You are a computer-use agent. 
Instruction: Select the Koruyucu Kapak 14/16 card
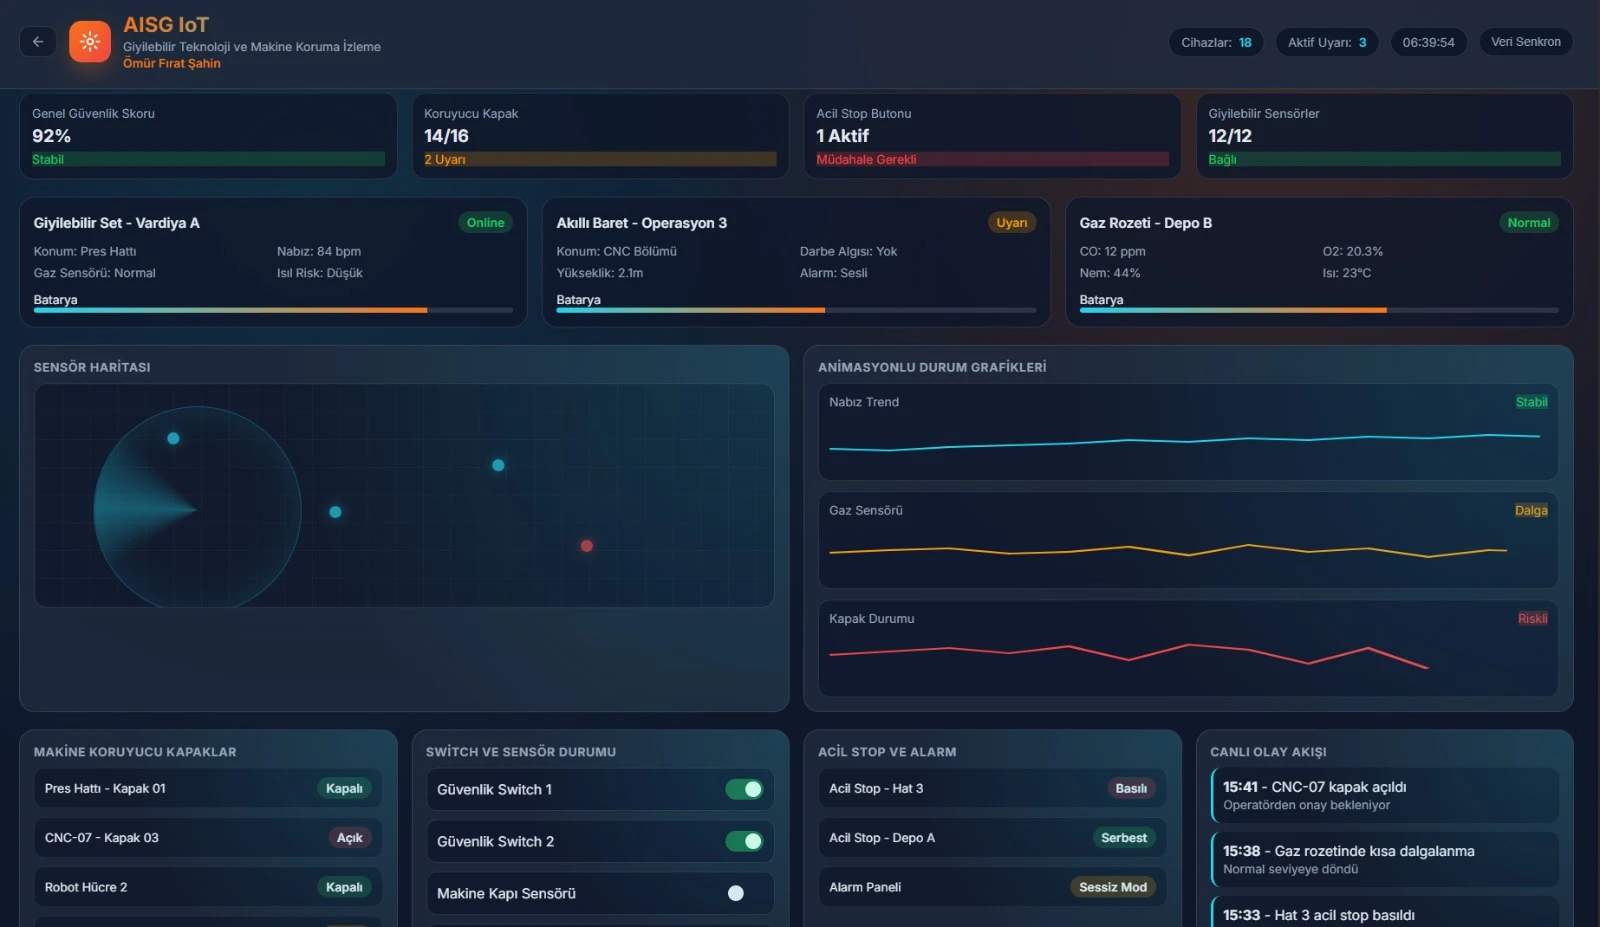click(x=600, y=136)
